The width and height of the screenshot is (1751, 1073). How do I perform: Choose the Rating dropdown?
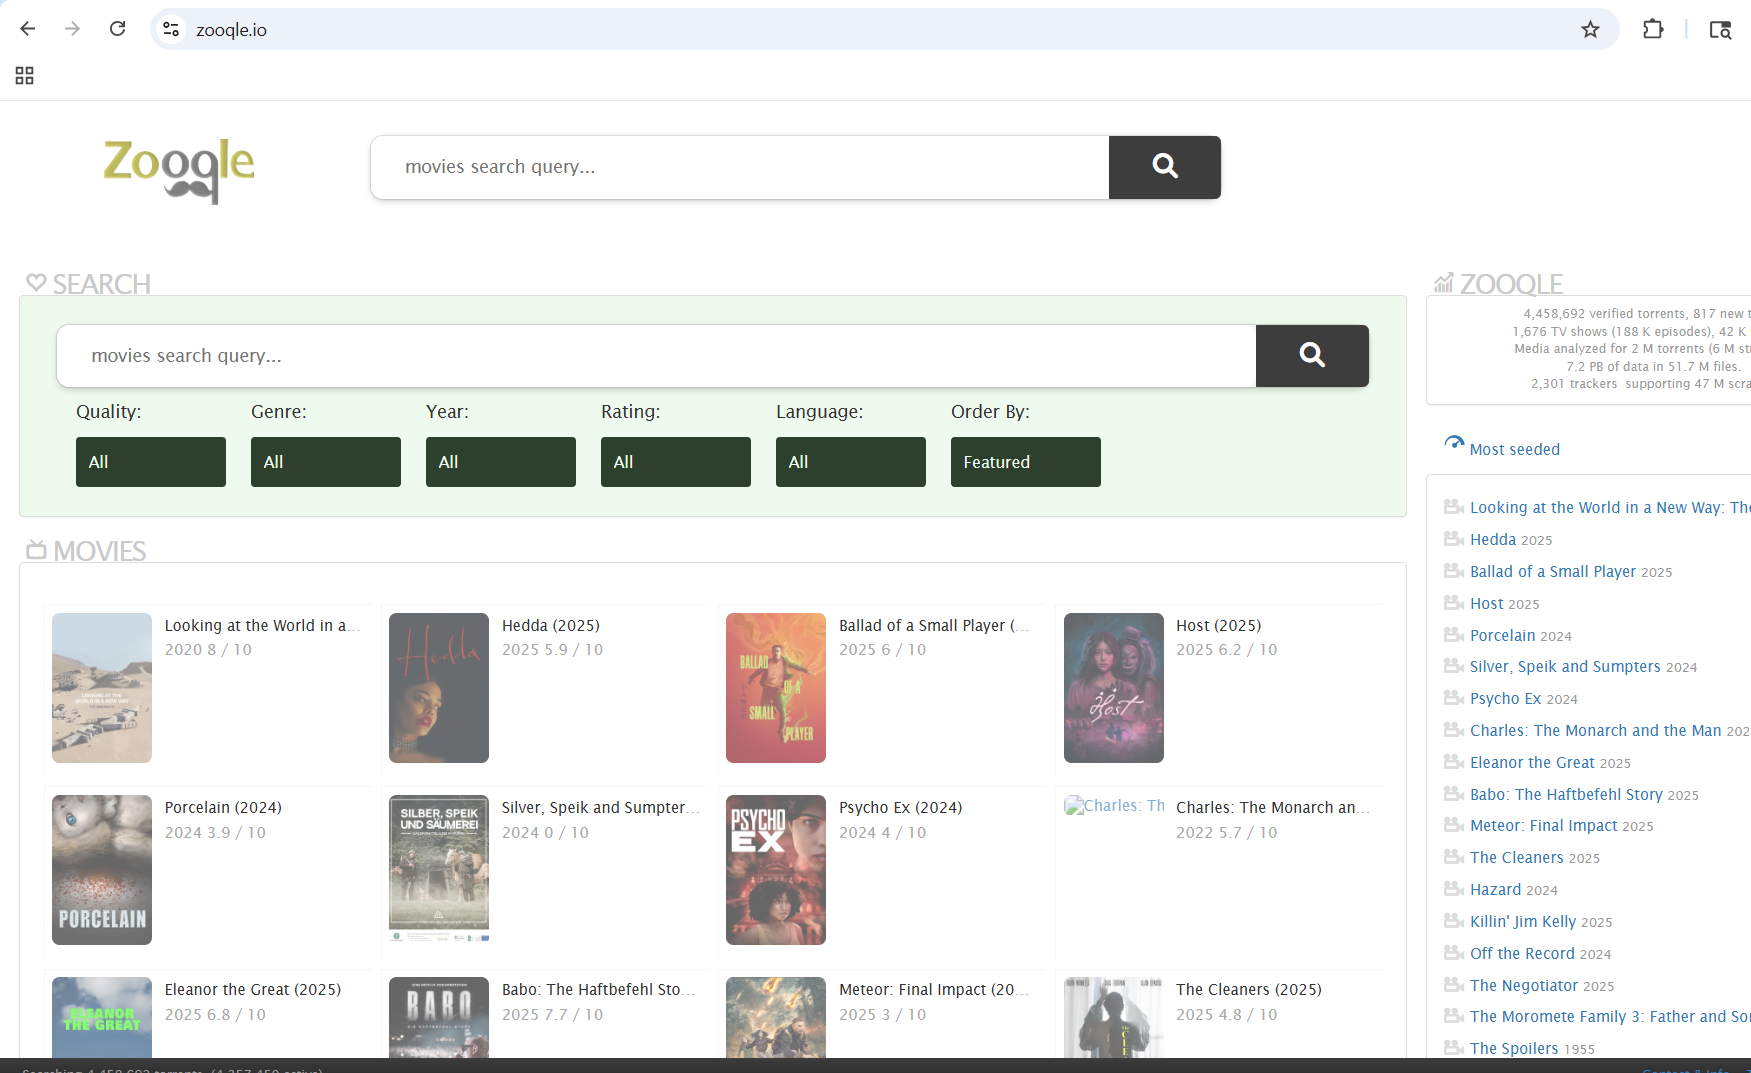(x=676, y=462)
